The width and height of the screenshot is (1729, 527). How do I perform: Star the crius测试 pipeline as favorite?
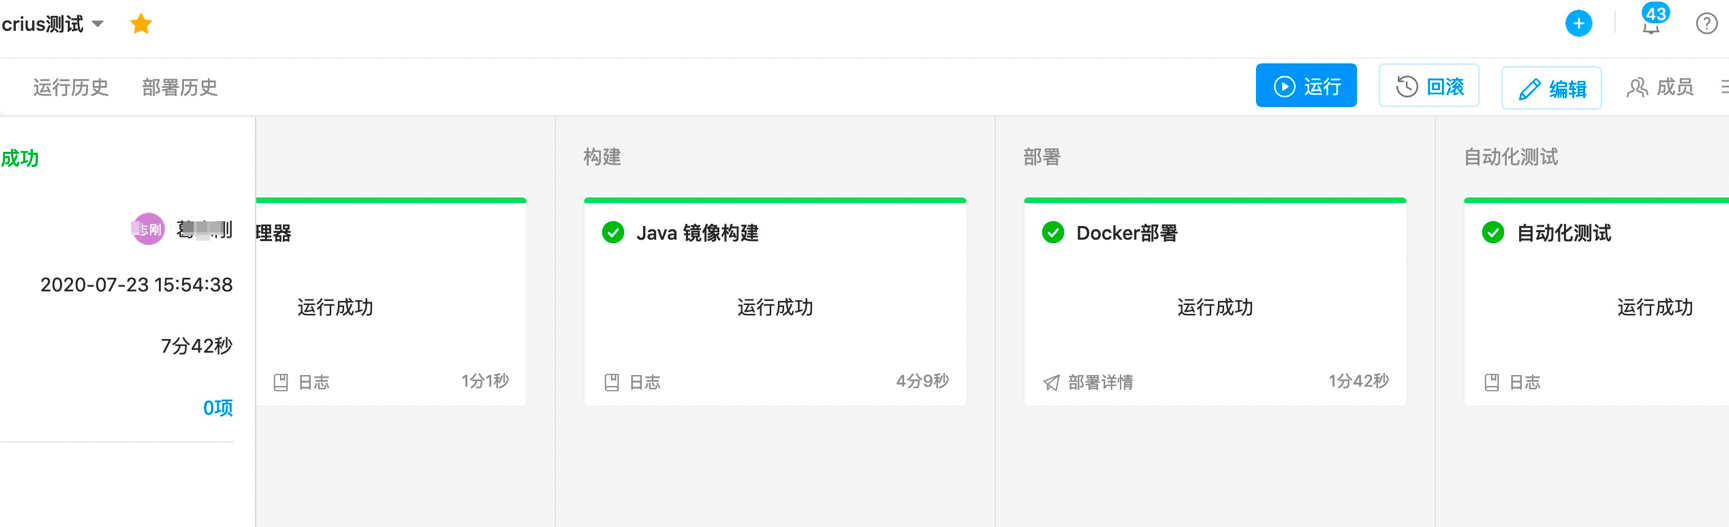pos(141,24)
